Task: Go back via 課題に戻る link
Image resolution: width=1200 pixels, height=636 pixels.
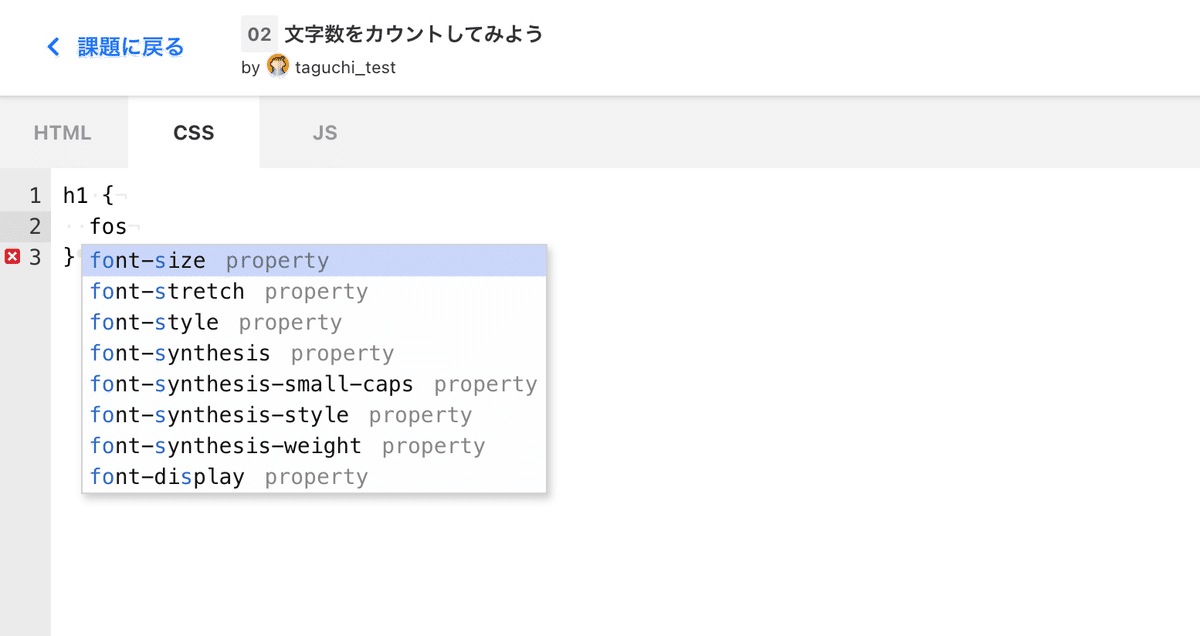Action: pos(131,47)
